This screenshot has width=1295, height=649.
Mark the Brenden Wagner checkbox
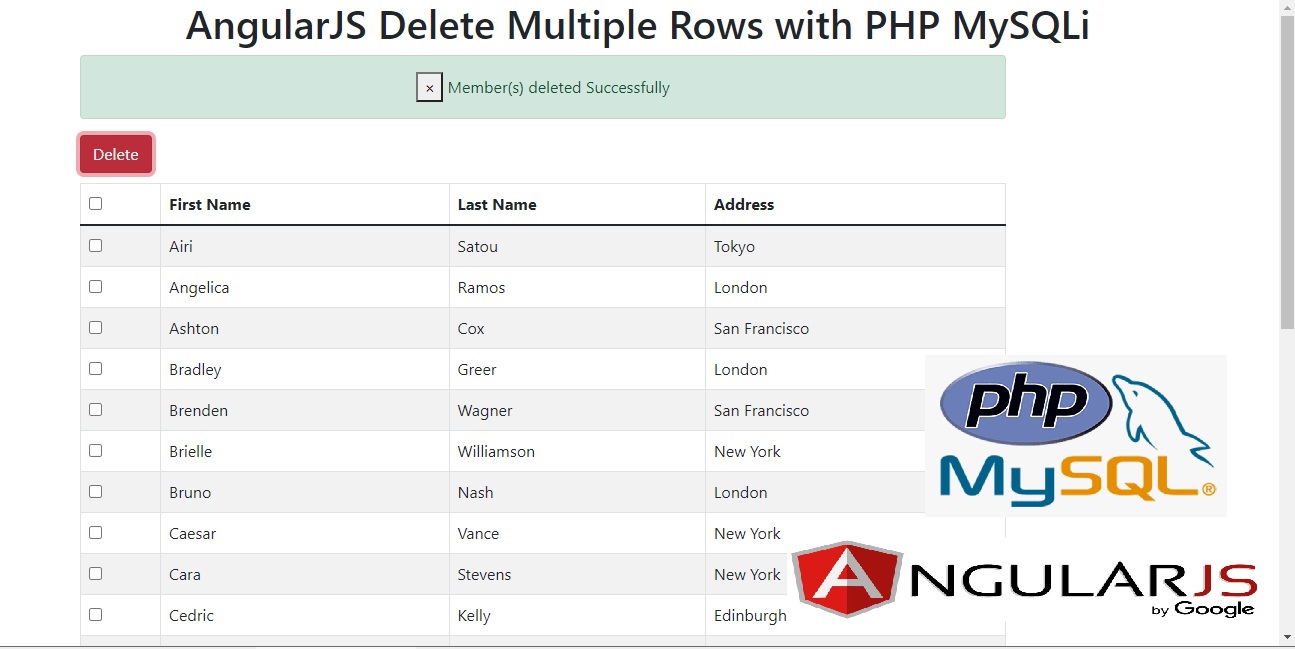coord(95,409)
